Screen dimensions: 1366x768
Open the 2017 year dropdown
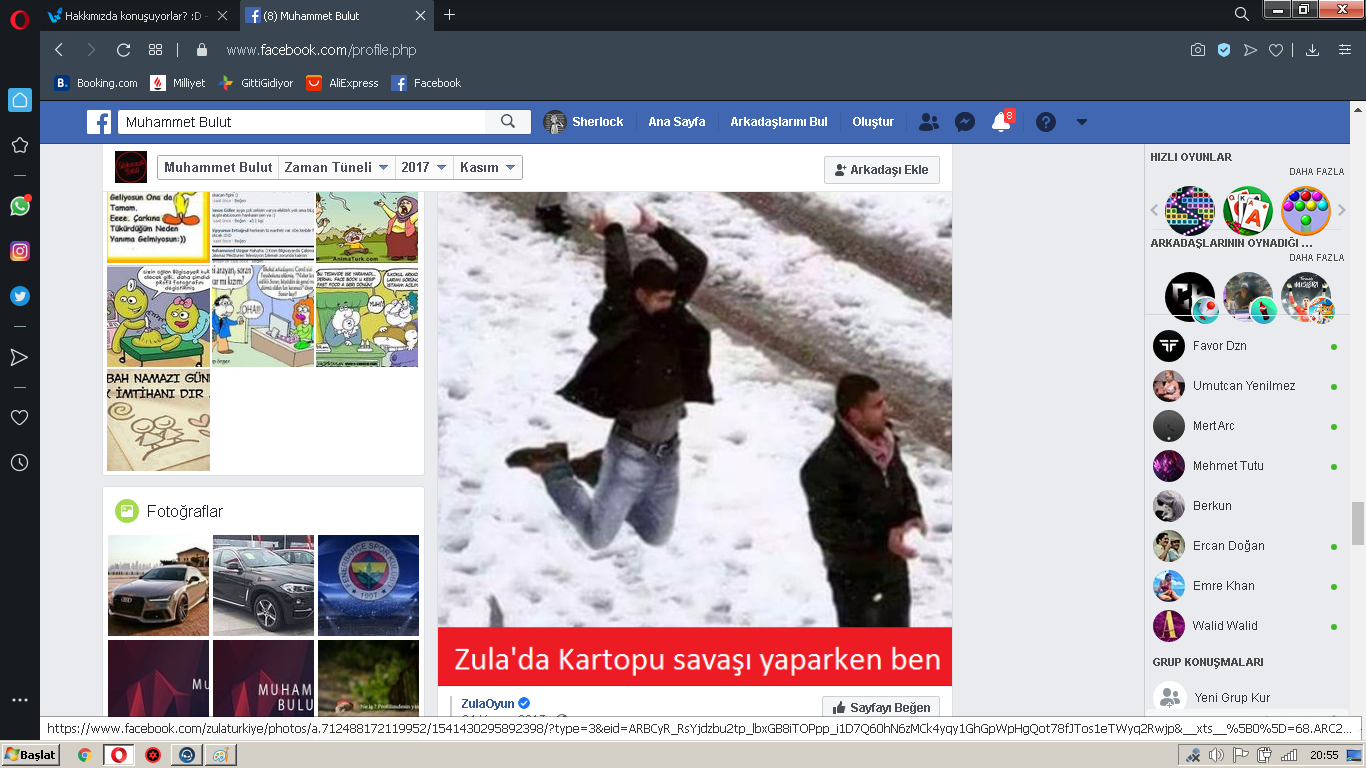424,168
